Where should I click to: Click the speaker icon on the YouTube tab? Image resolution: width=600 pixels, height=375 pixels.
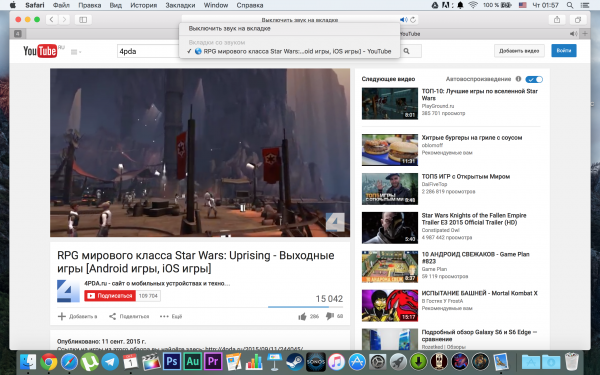click(573, 34)
